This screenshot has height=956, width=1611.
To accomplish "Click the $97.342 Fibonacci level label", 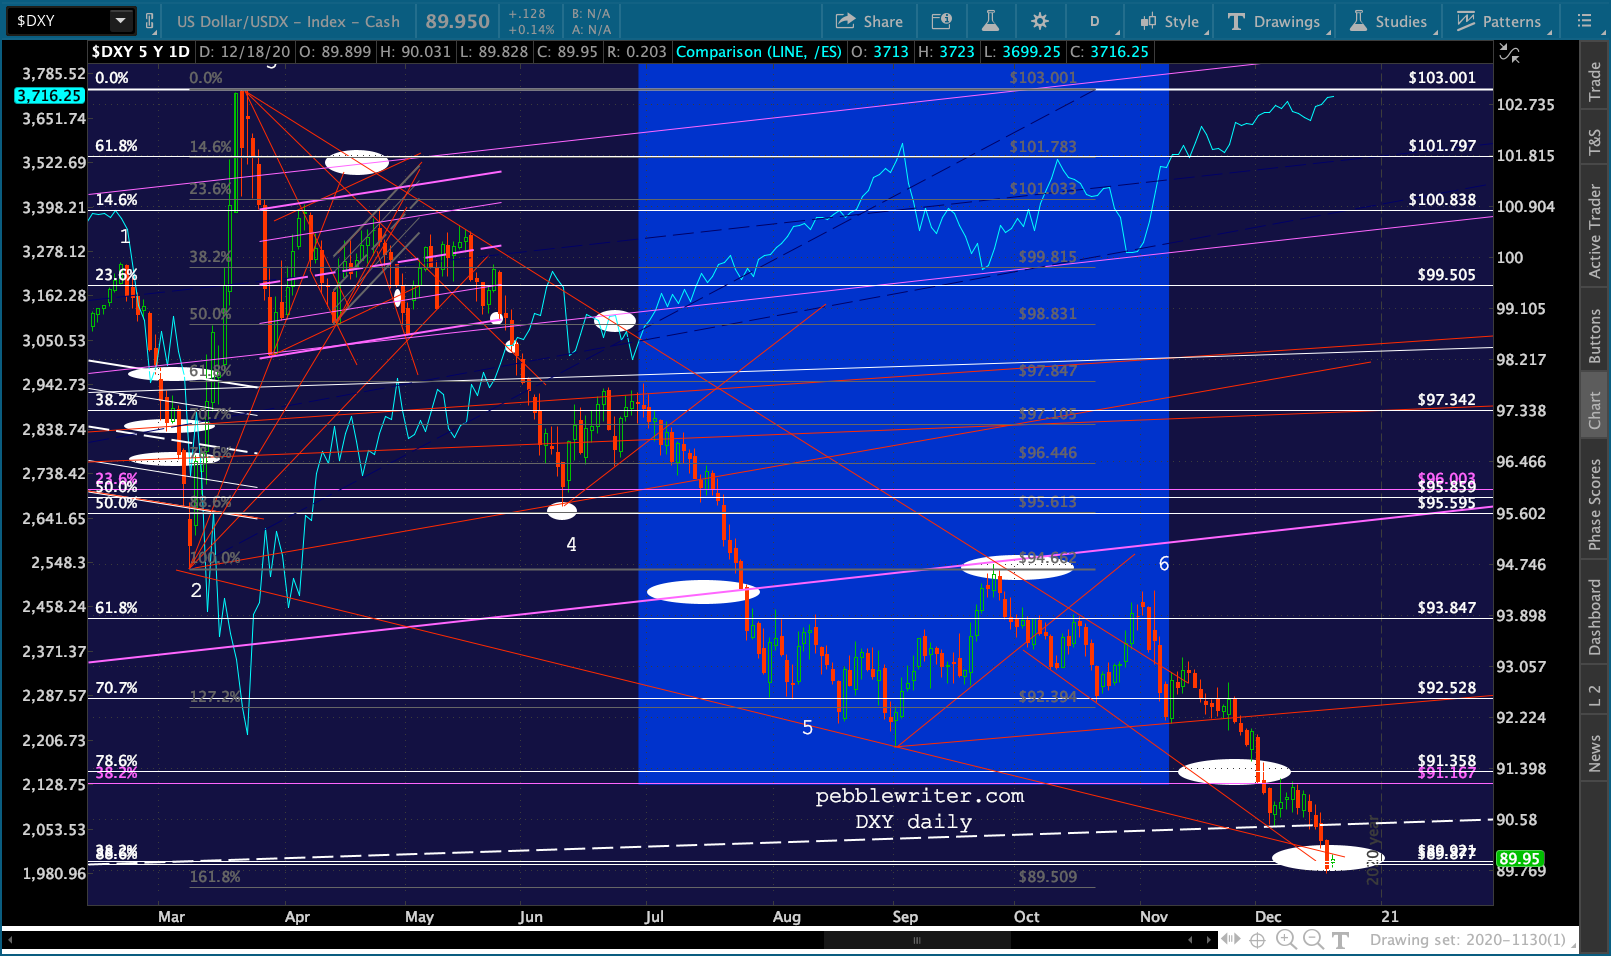I will coord(1446,399).
